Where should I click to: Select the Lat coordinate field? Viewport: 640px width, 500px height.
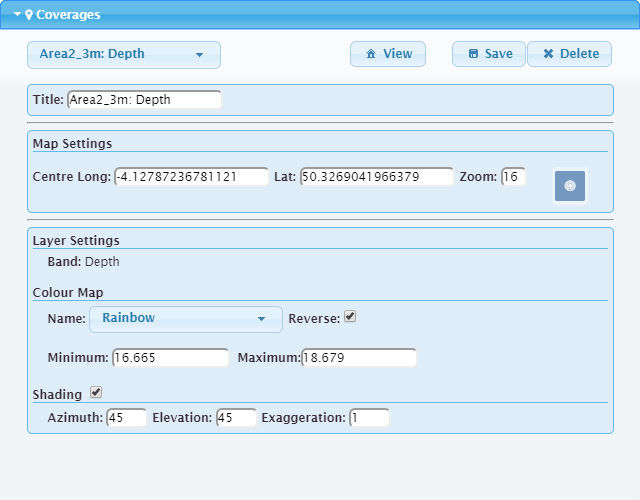click(x=376, y=177)
